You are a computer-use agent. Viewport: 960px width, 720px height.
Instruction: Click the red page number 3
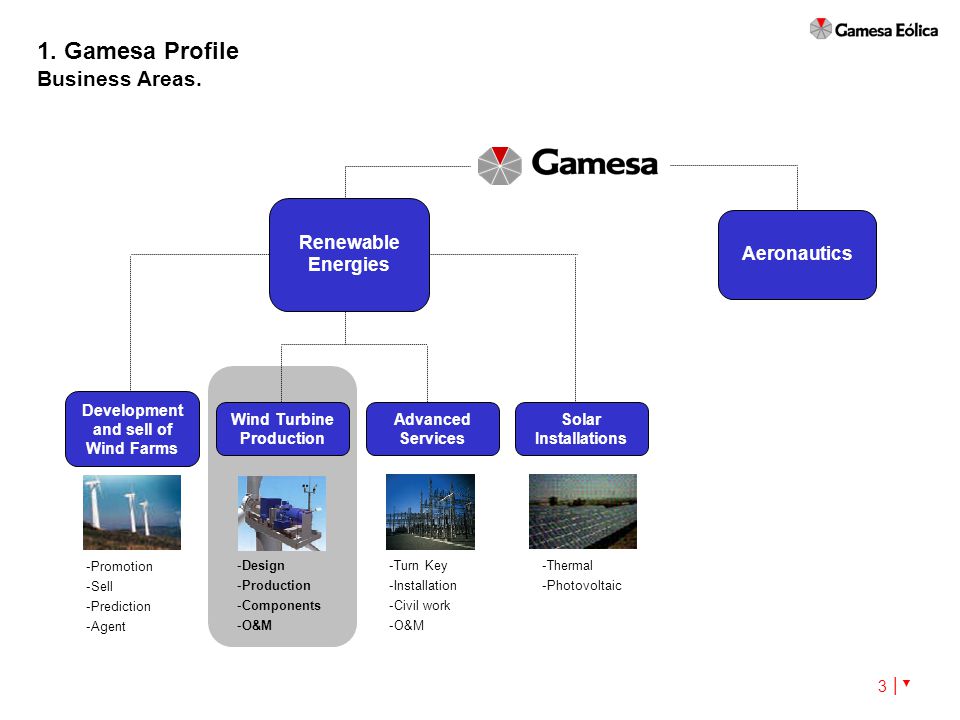(882, 686)
